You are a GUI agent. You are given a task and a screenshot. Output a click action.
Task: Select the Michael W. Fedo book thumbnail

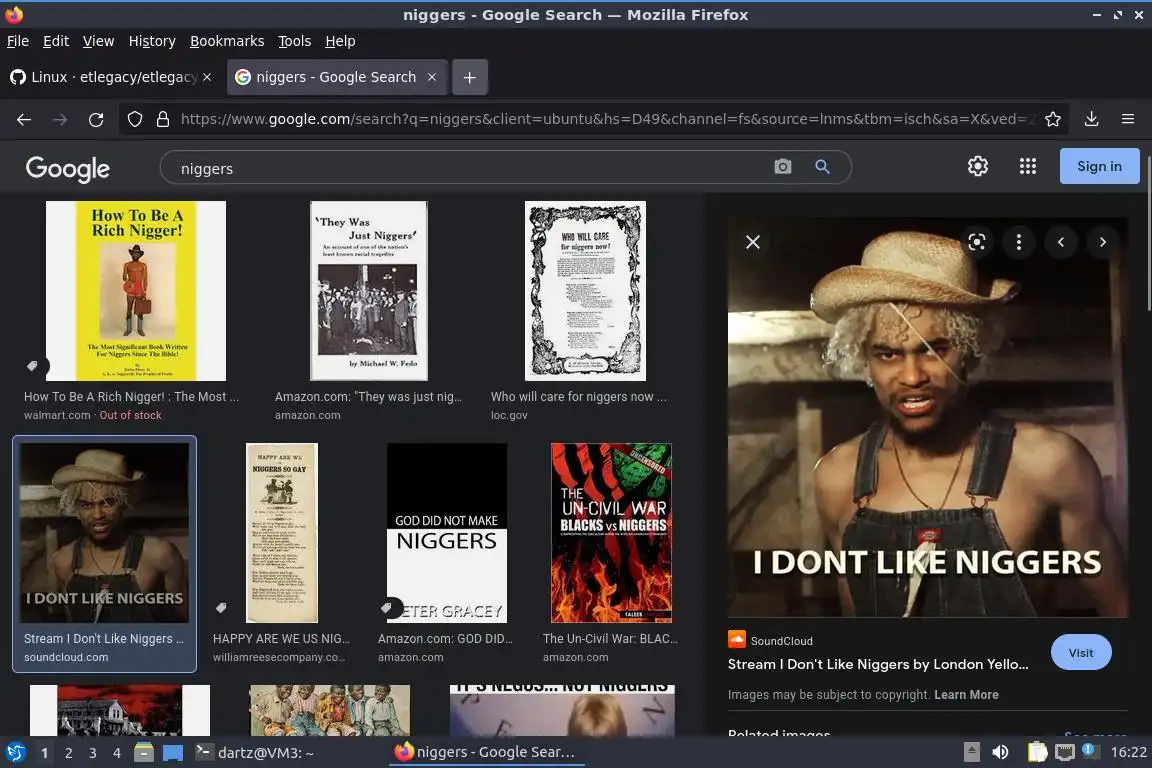[x=369, y=291]
